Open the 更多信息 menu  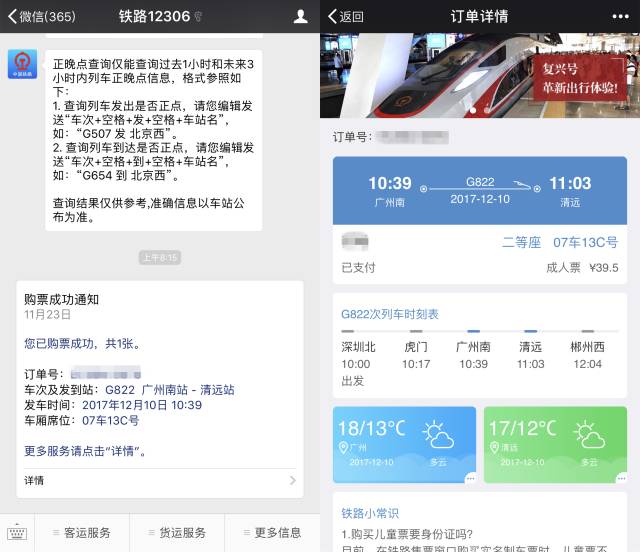click(272, 533)
